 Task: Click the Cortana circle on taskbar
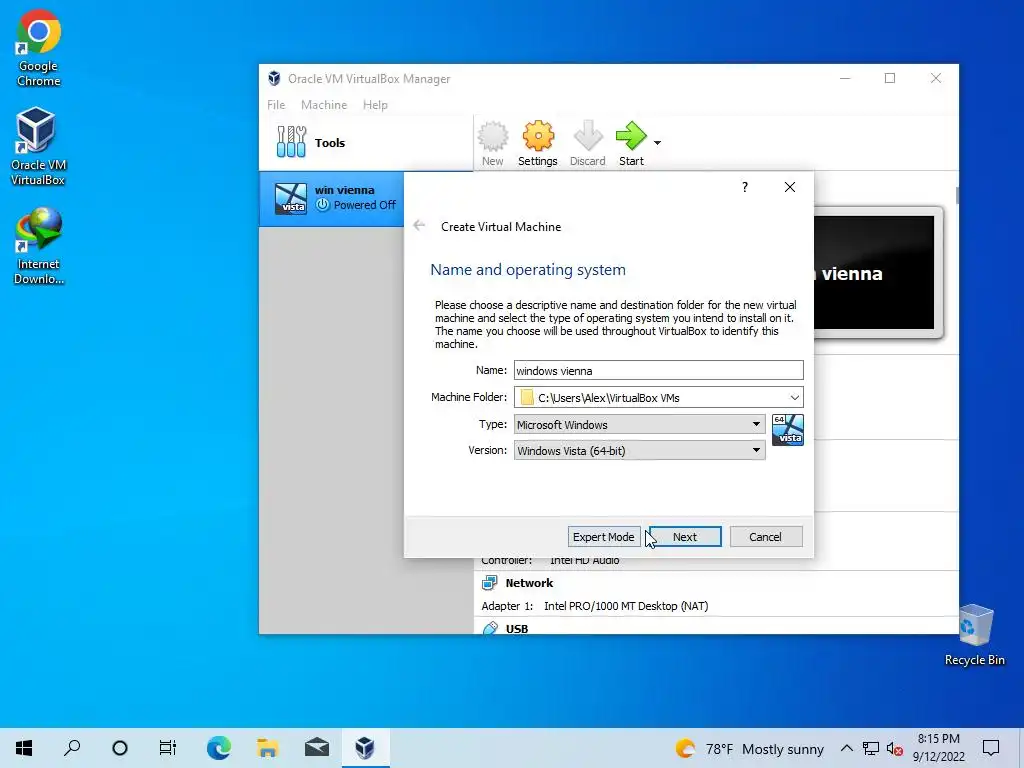click(120, 748)
